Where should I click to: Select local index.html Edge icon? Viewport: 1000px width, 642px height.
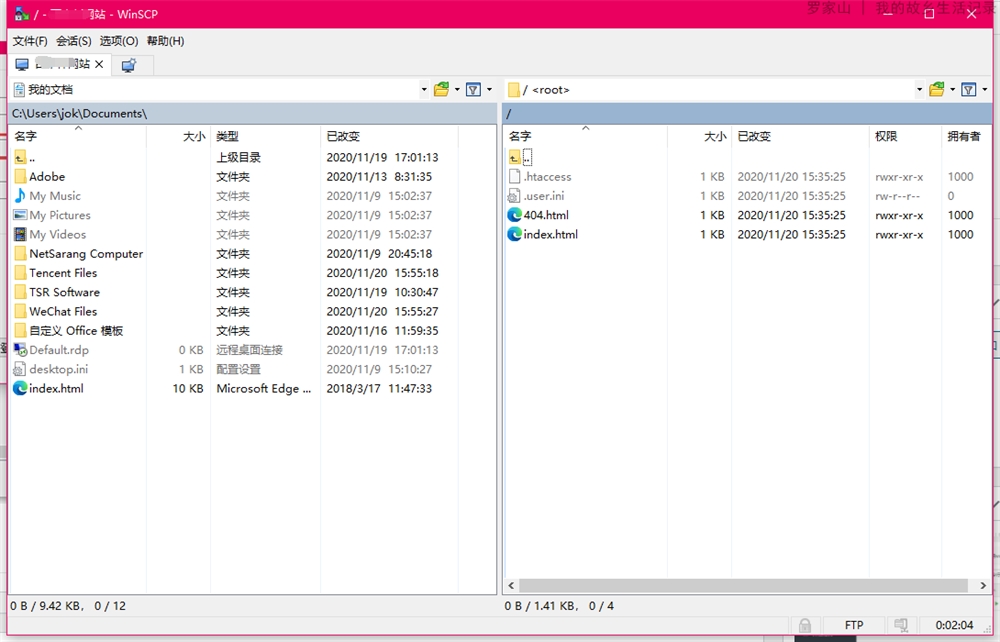tap(20, 388)
